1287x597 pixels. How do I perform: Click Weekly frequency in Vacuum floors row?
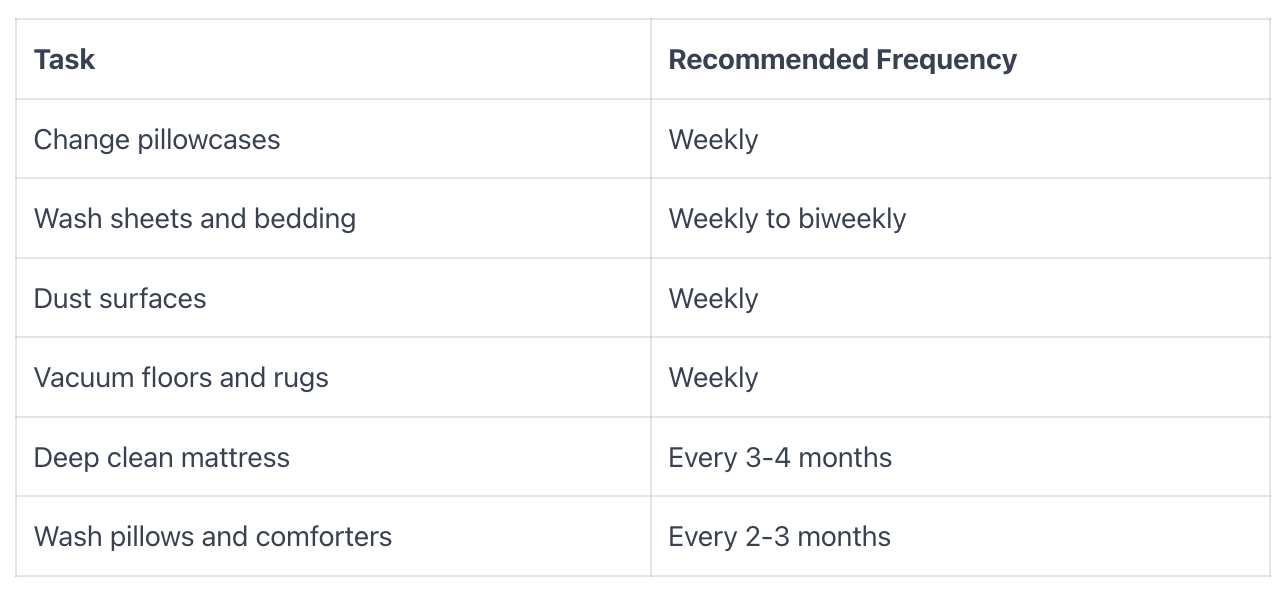point(713,378)
